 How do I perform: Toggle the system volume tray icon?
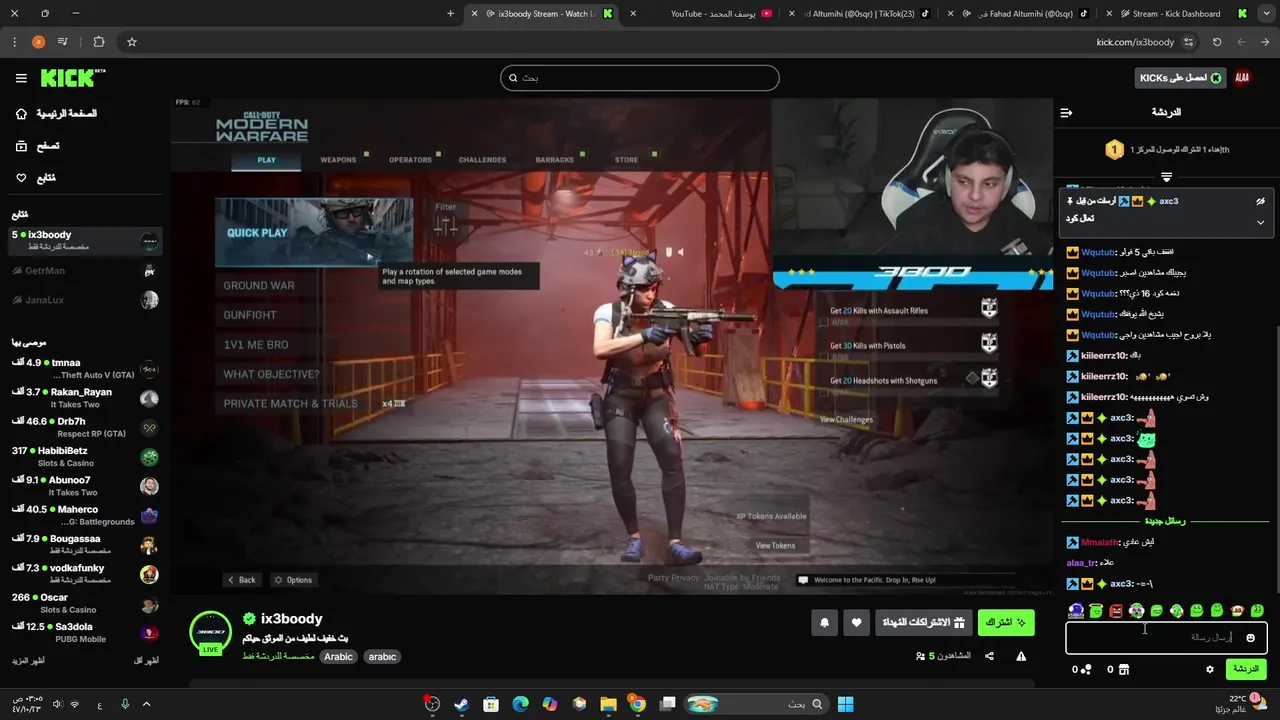pos(56,704)
